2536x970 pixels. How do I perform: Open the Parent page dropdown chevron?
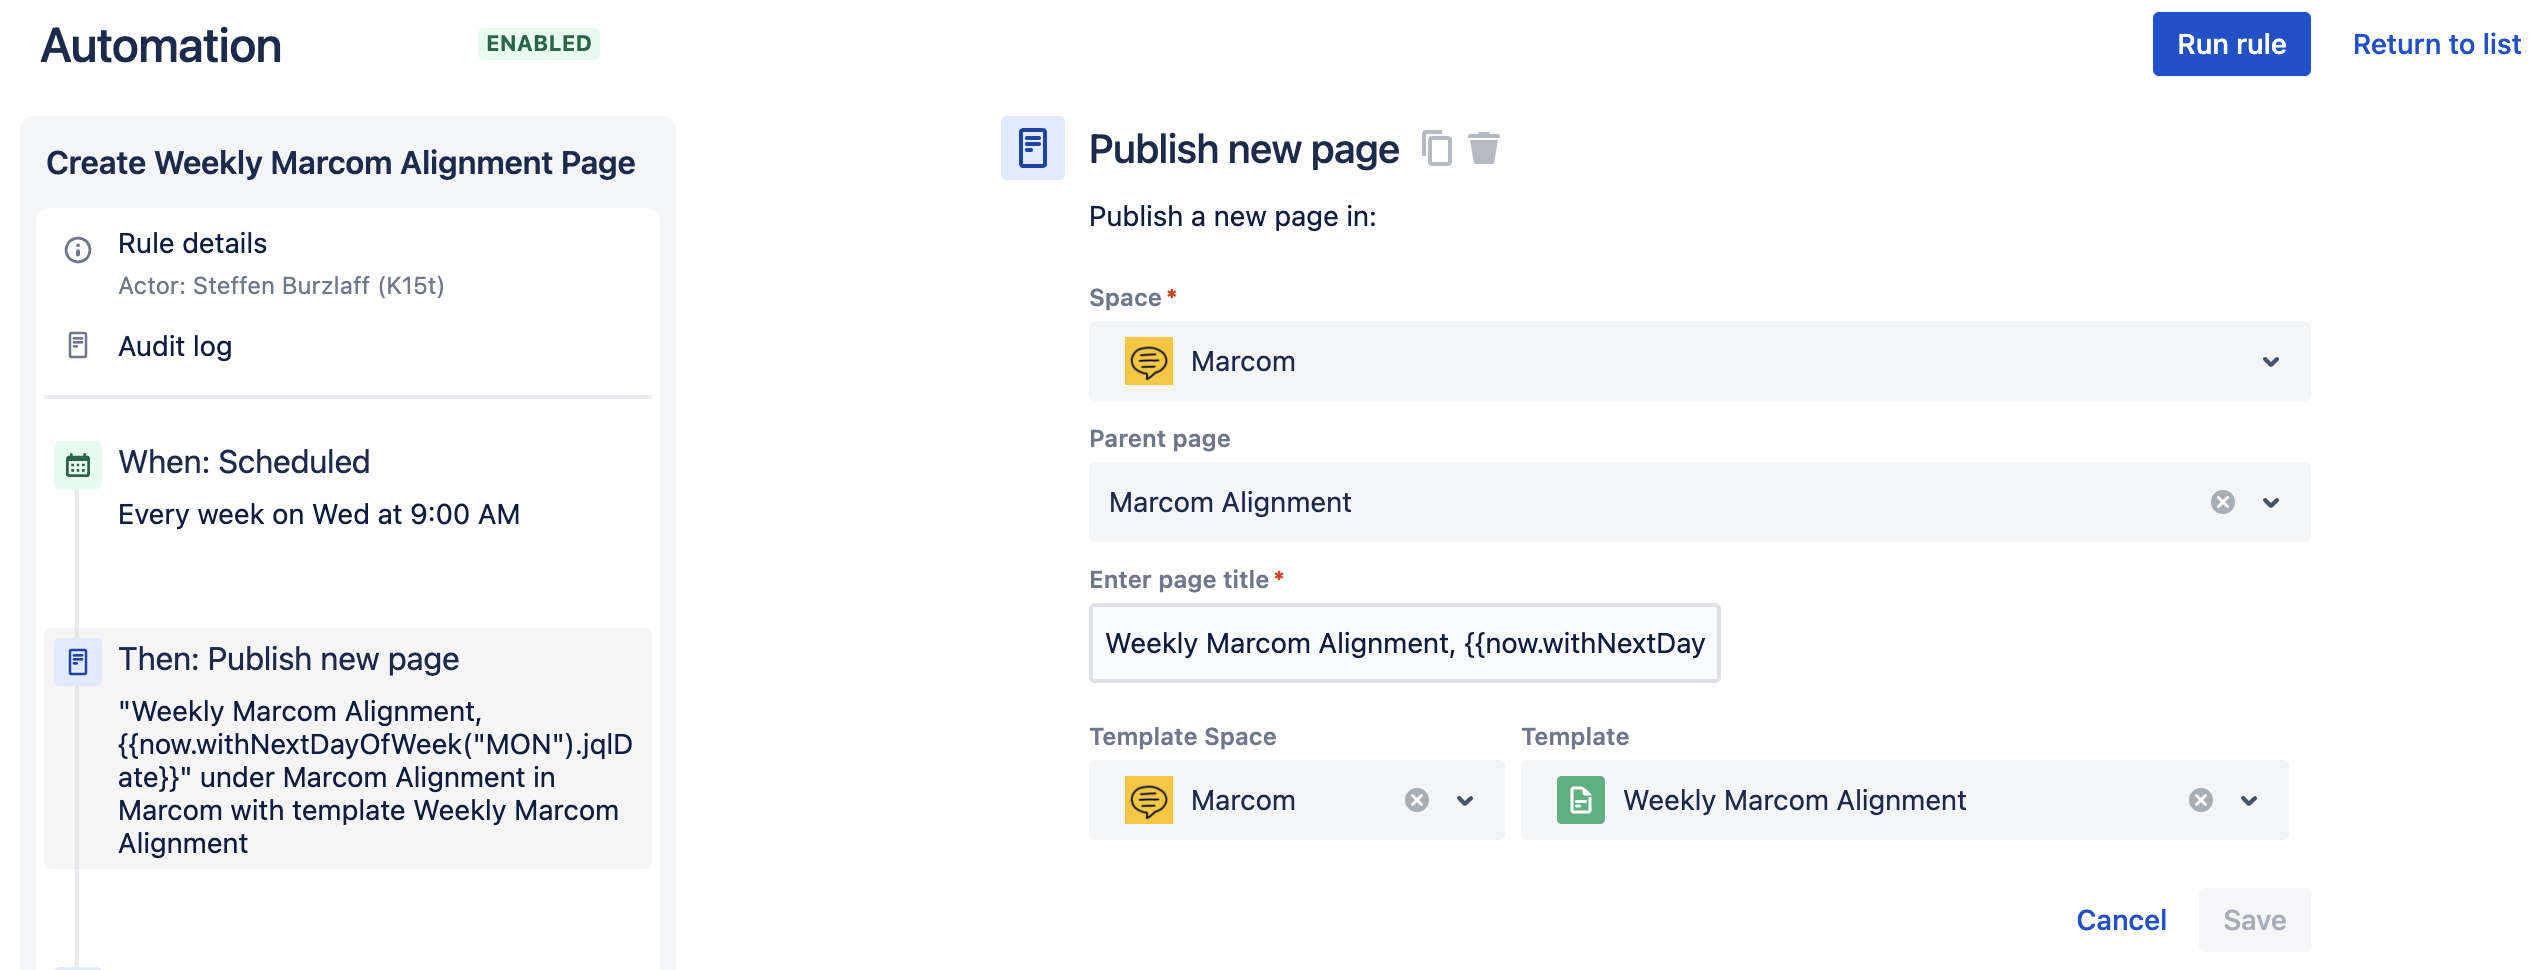2270,502
